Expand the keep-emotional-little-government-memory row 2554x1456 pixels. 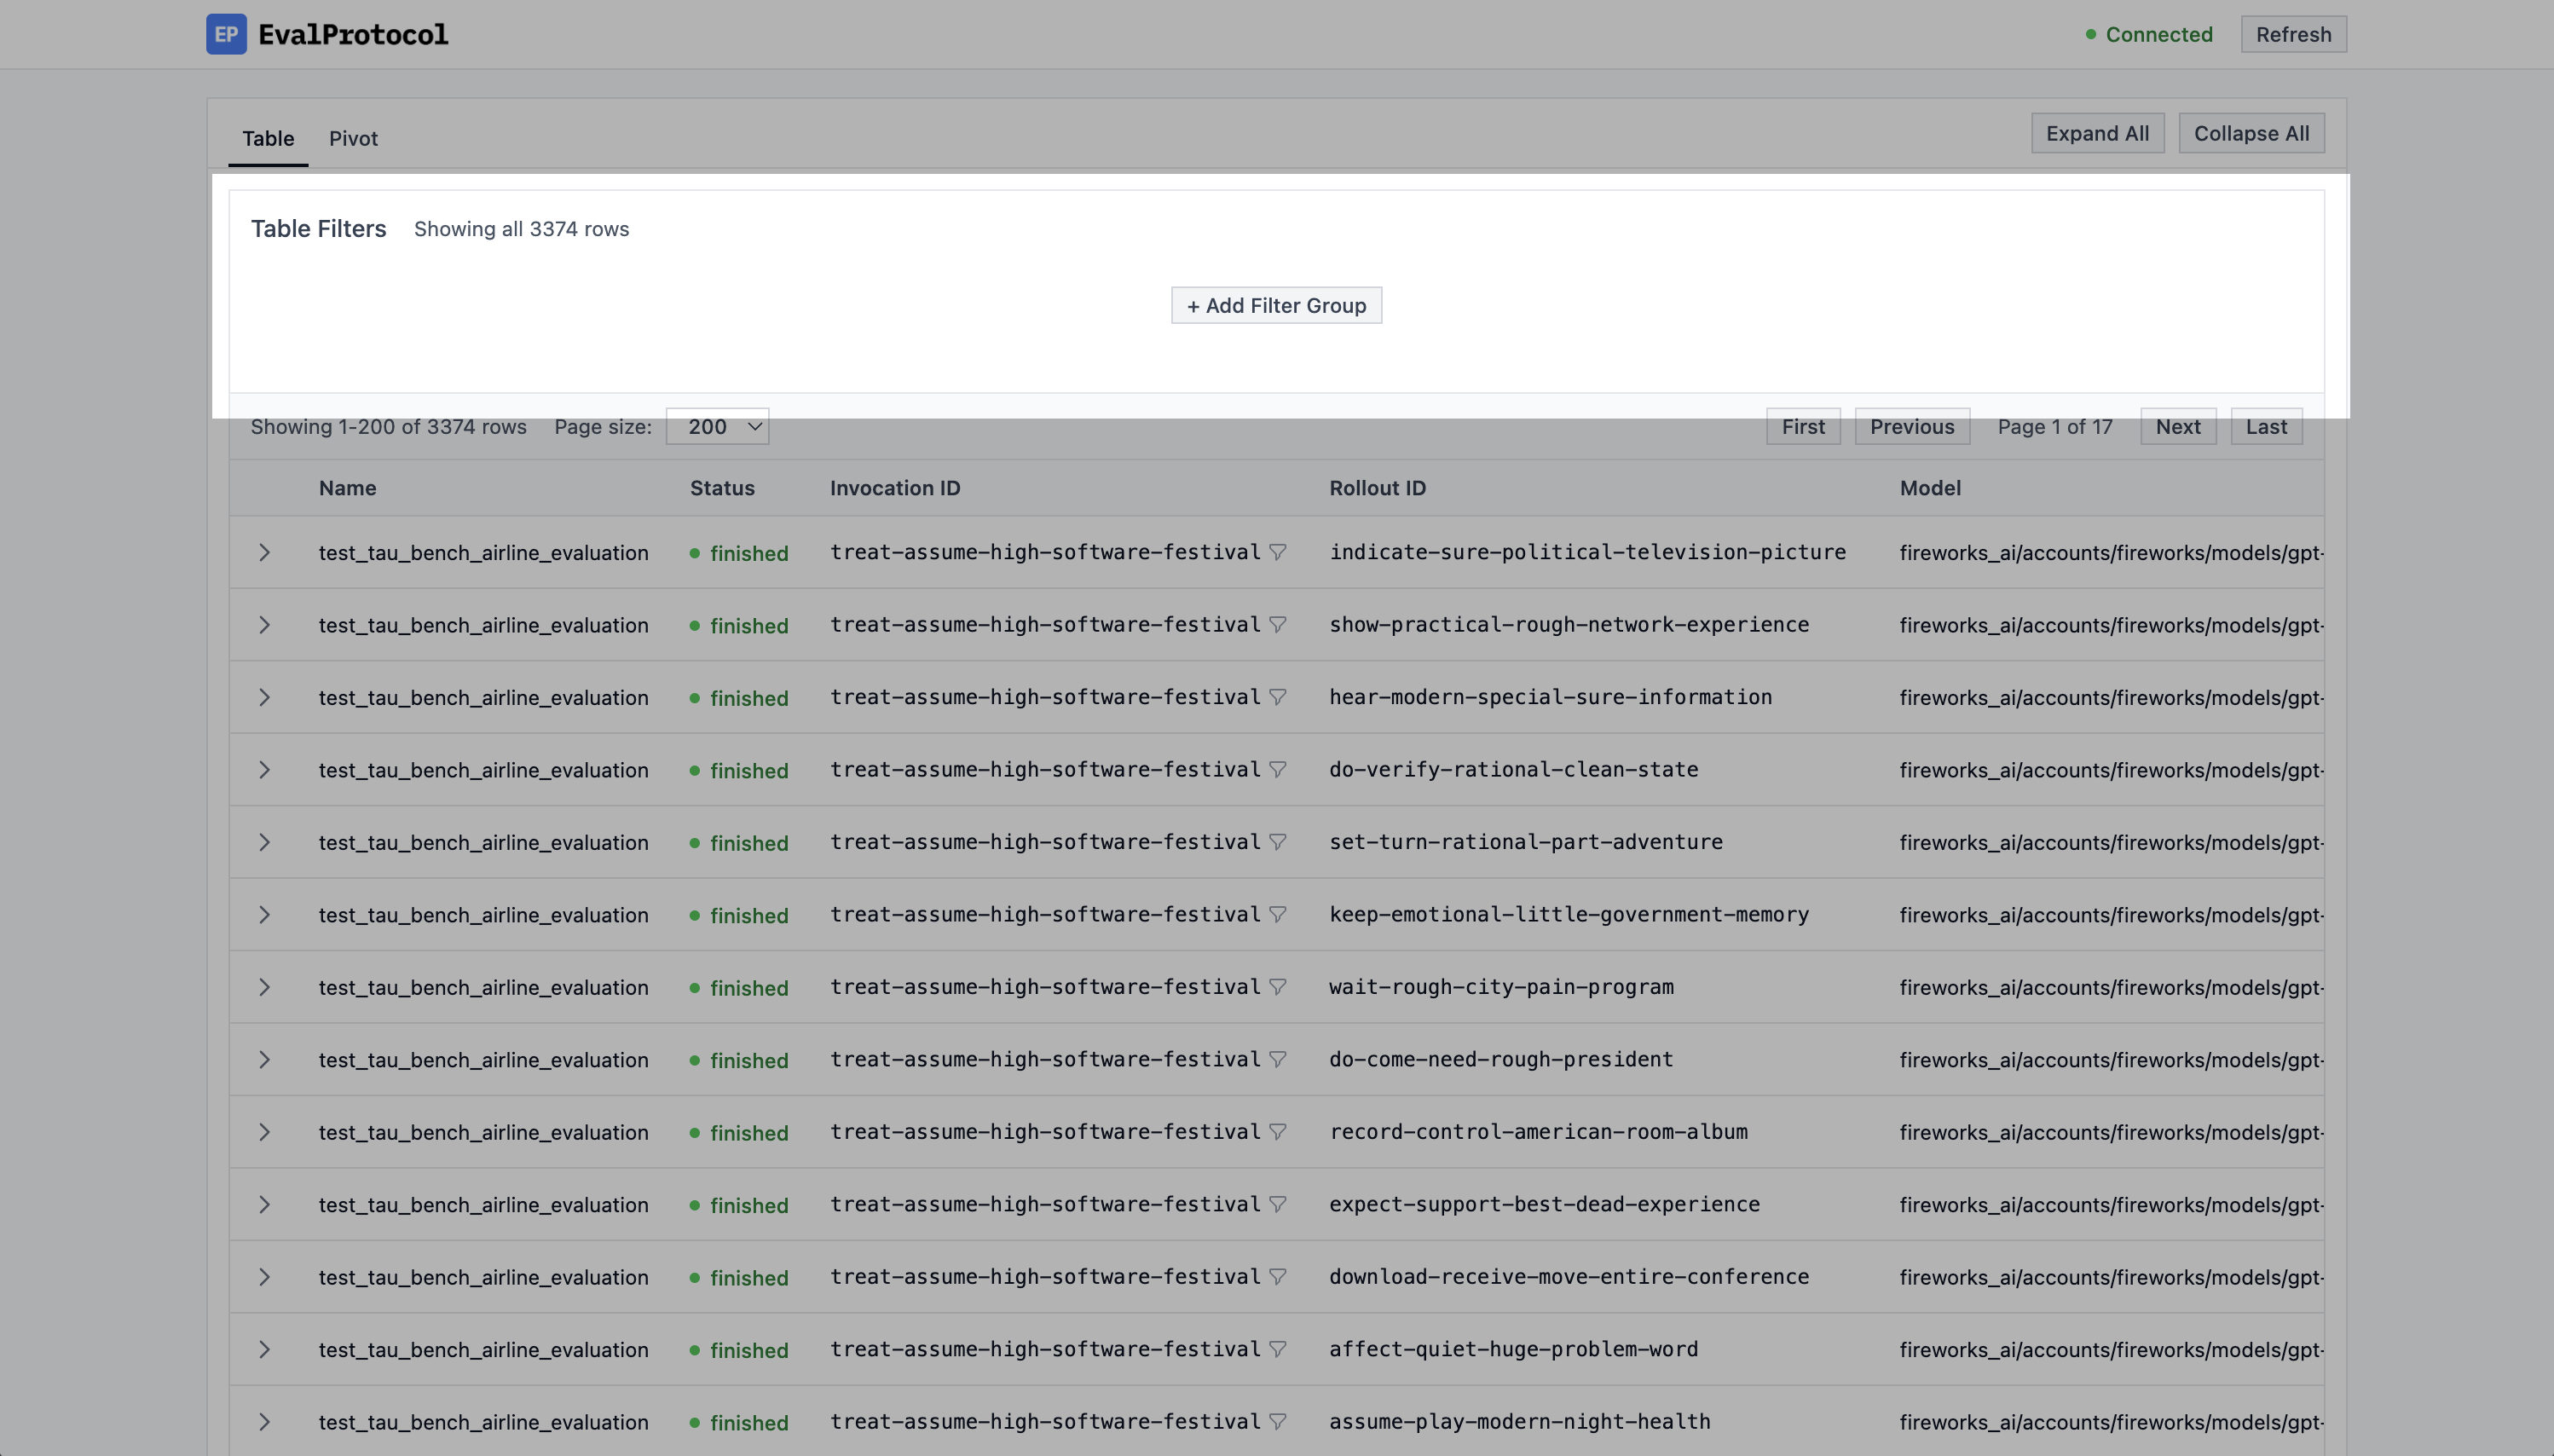(264, 914)
